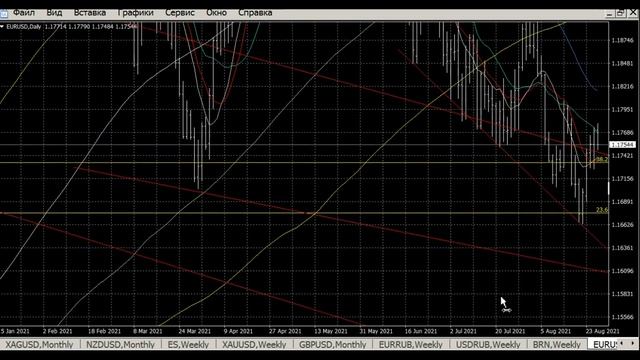640x360 pixels.
Task: Click the 38.2 Fibonacci level label
Action: coord(602,159)
